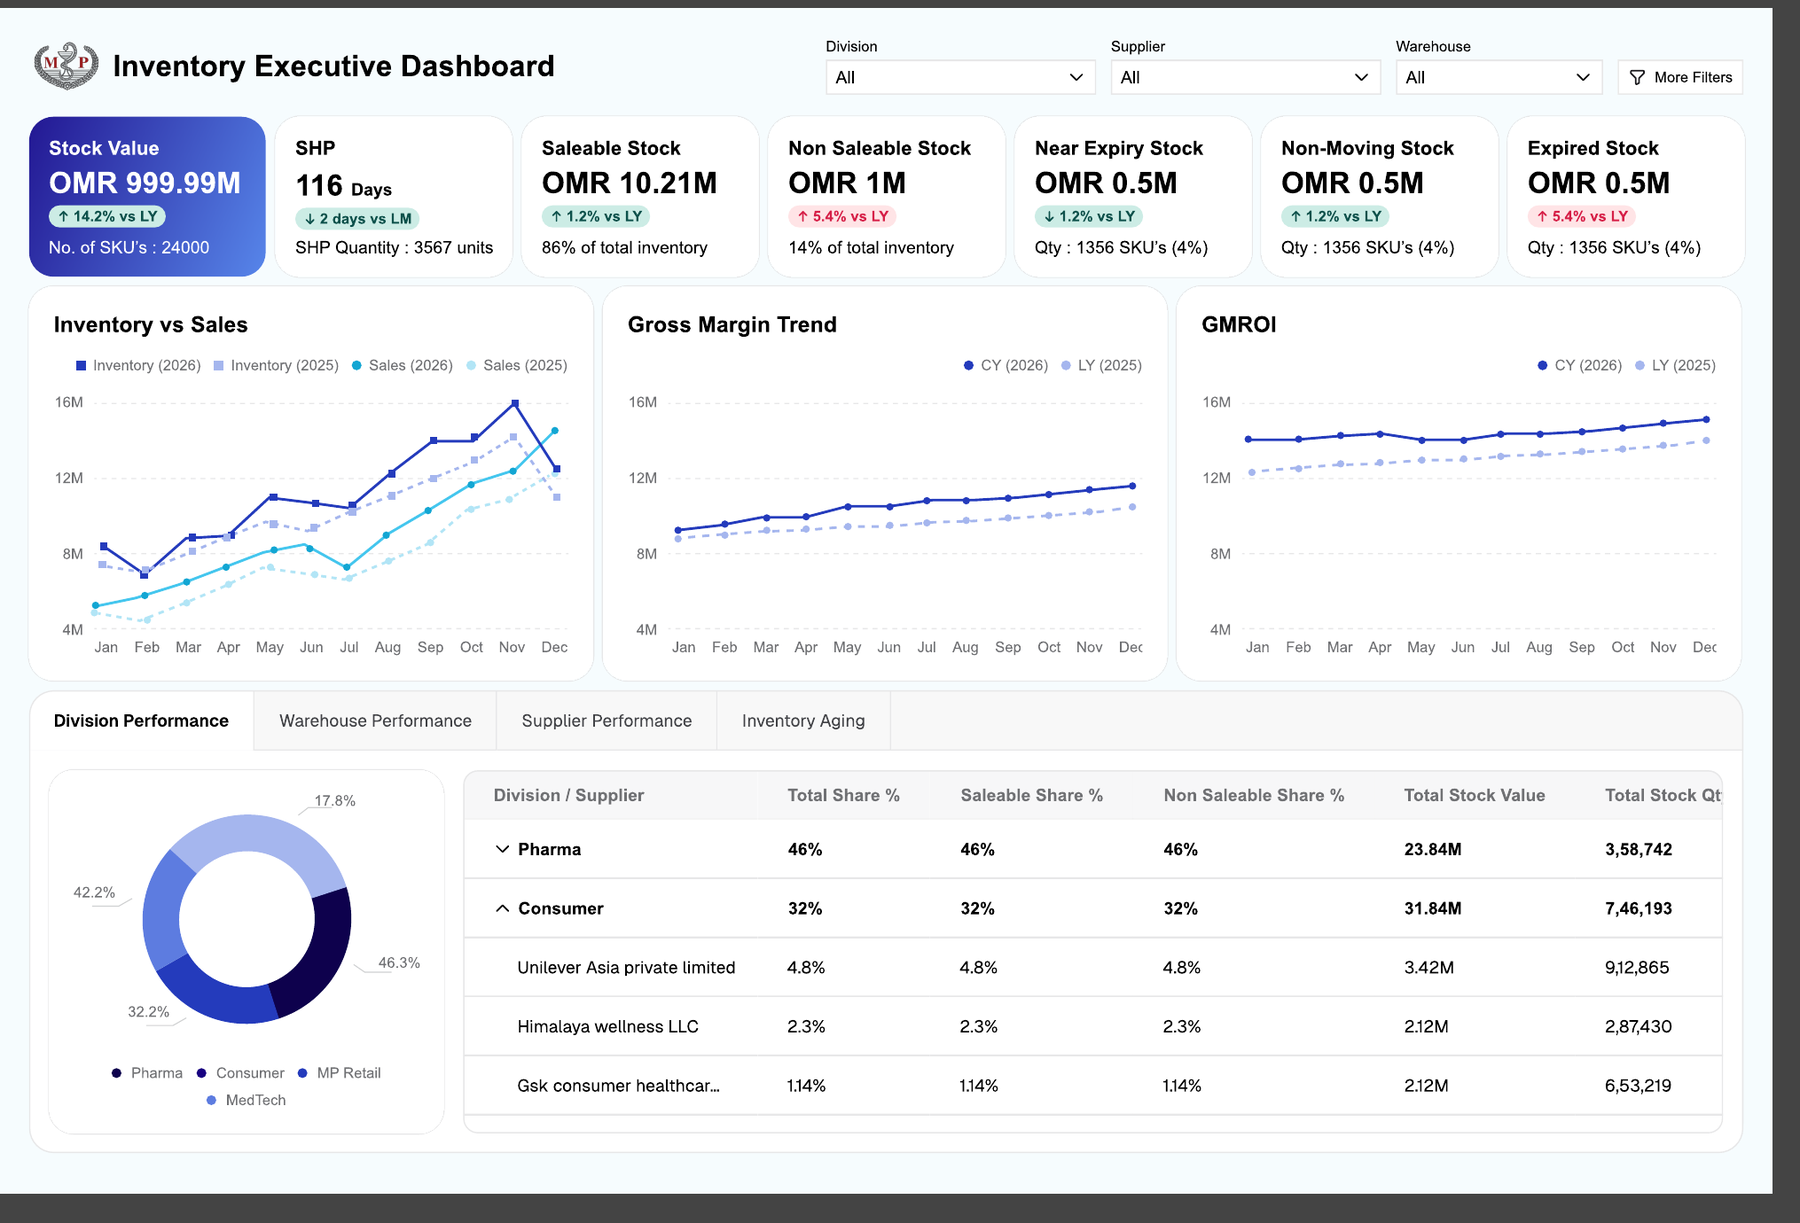
Task: Sort by Total Stock Value column header
Action: 1474,795
